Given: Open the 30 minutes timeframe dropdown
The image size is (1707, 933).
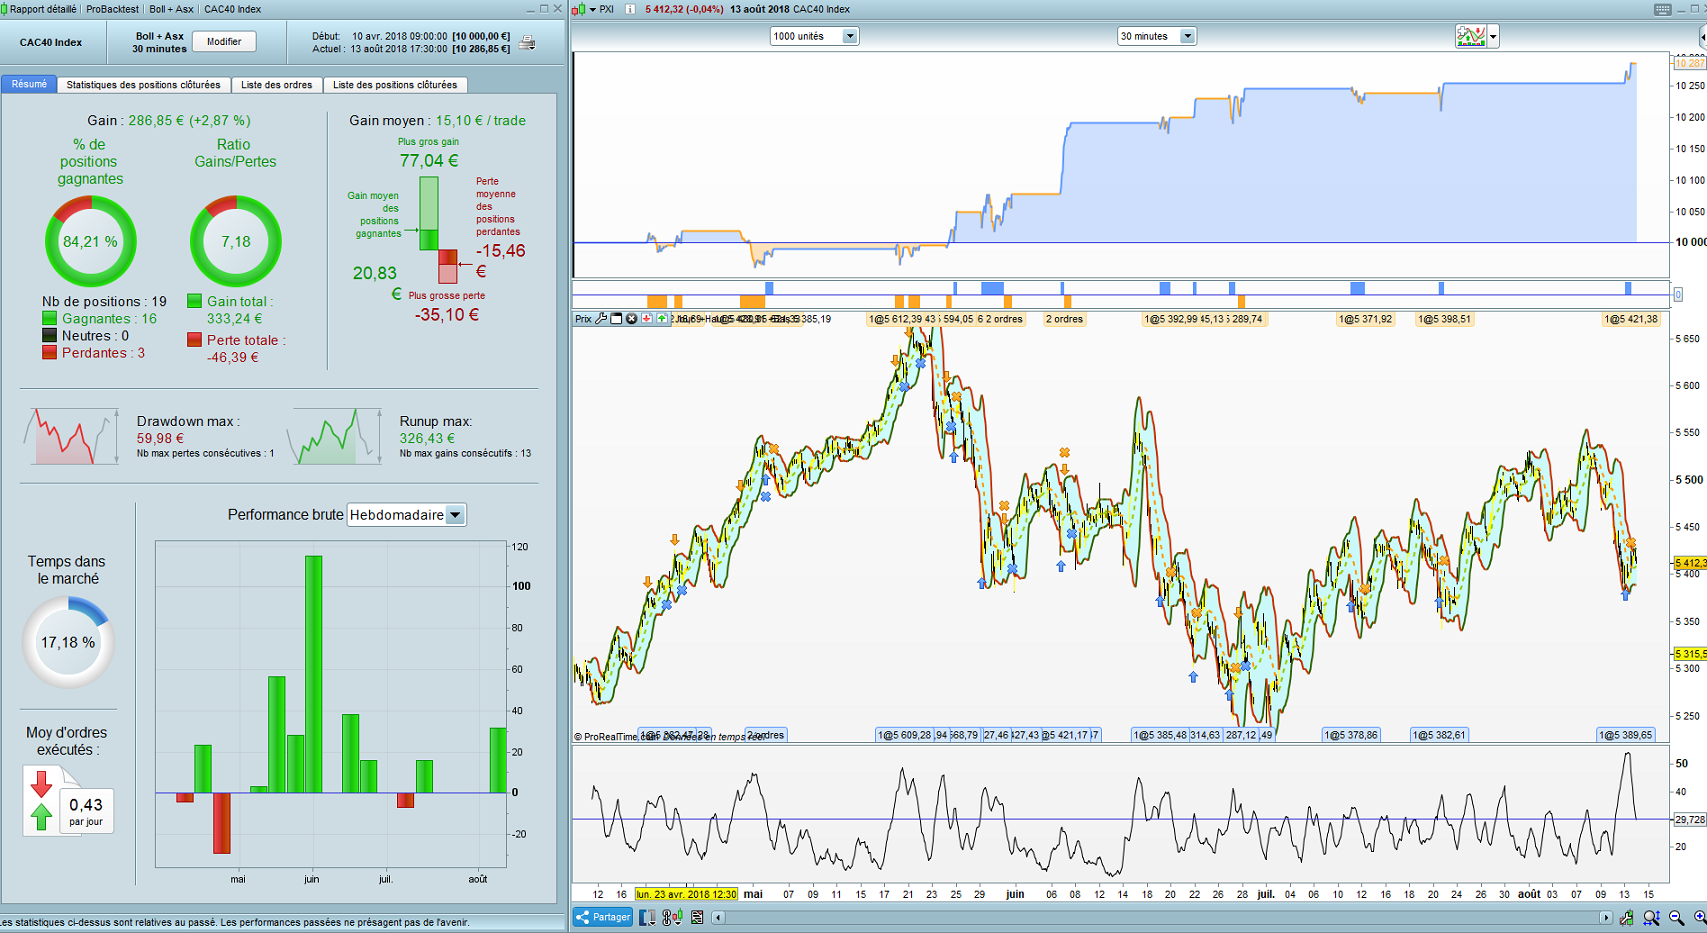Looking at the screenshot, I should click(1156, 36).
